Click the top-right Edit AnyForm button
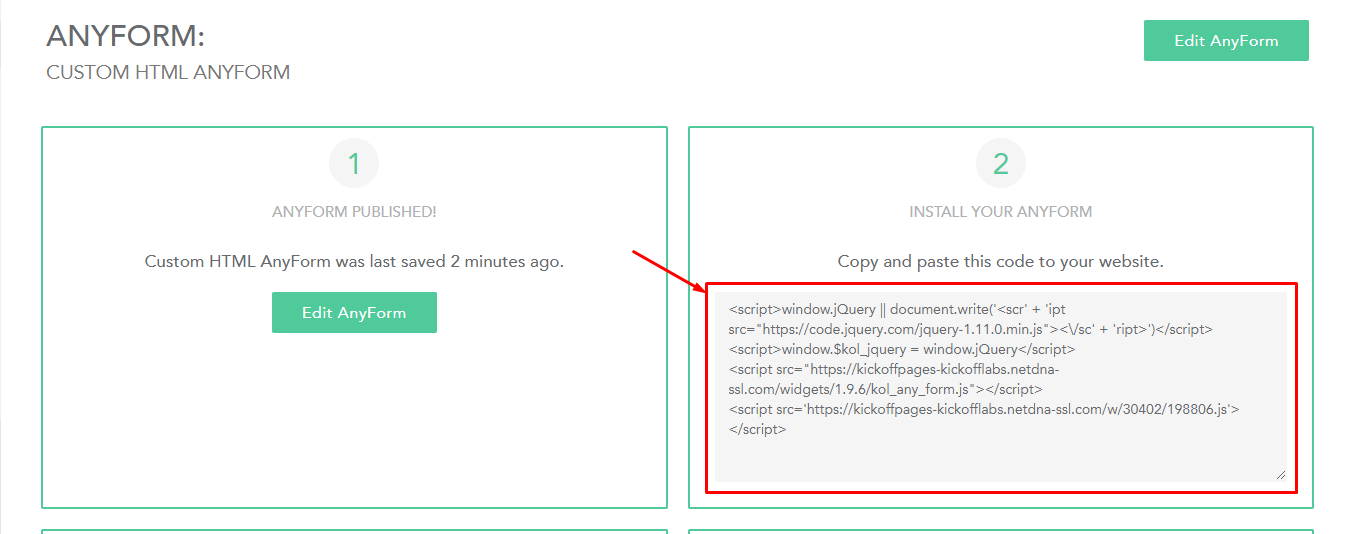Viewport: 1348px width, 534px height. [x=1226, y=41]
